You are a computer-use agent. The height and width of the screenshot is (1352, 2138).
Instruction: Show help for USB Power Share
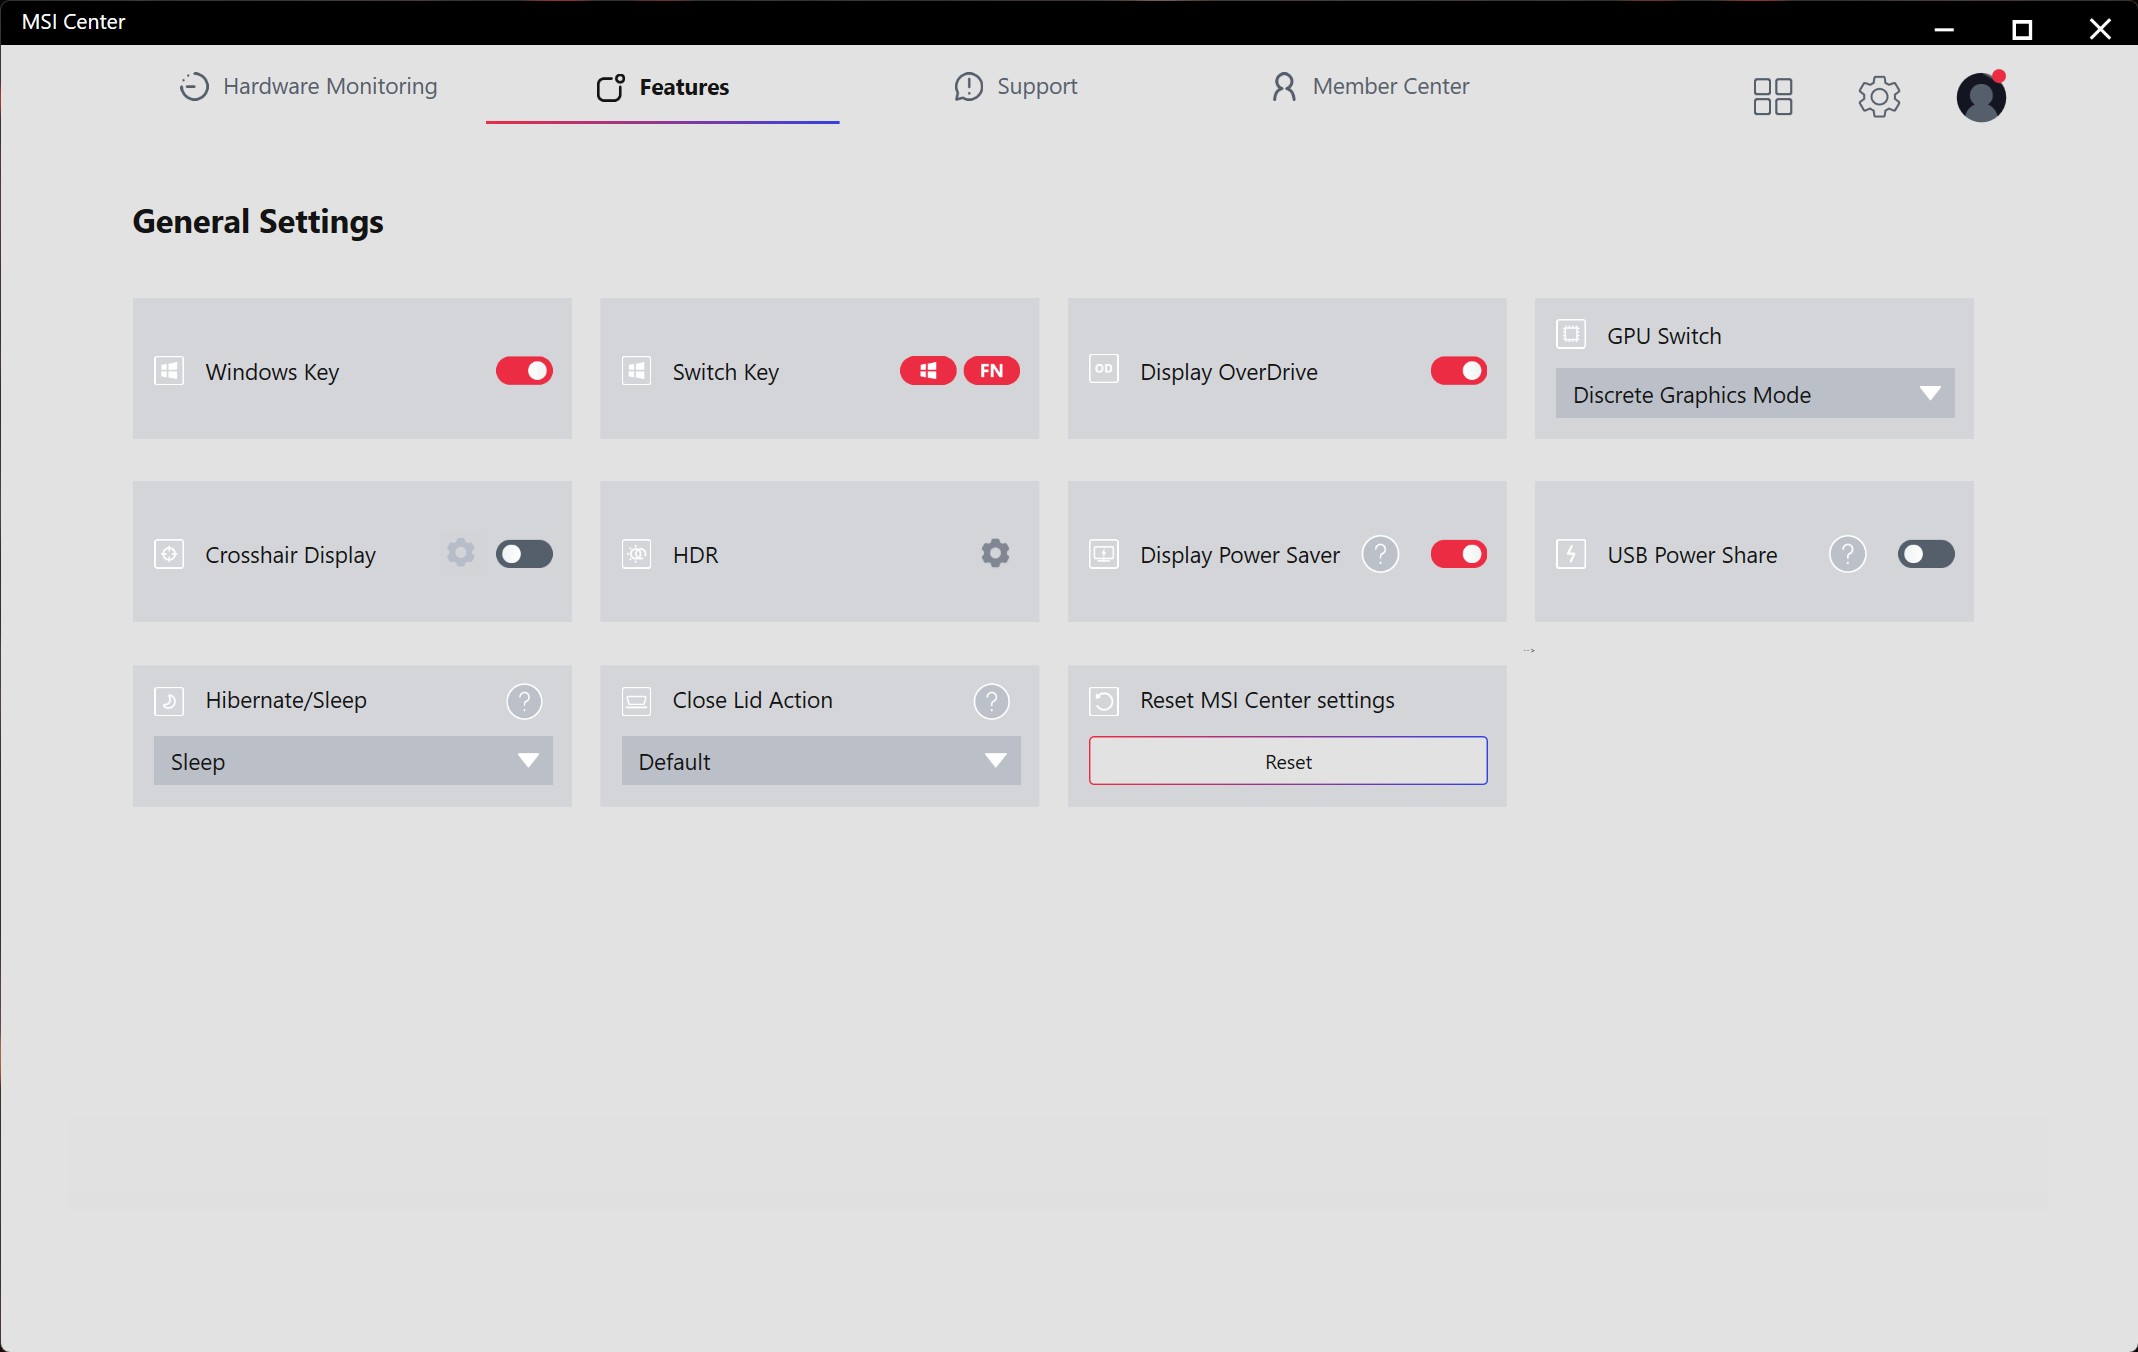tap(1847, 554)
